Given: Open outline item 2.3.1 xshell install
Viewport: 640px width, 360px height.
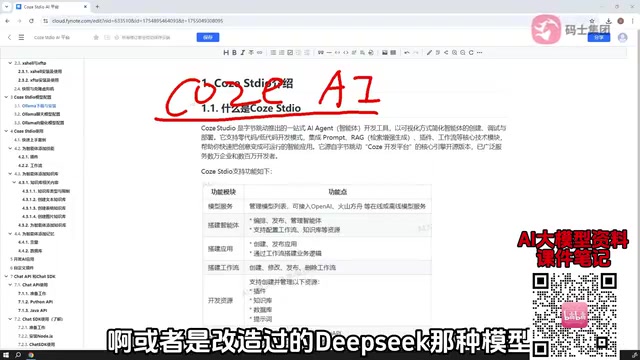Looking at the screenshot, I should pos(40,71).
